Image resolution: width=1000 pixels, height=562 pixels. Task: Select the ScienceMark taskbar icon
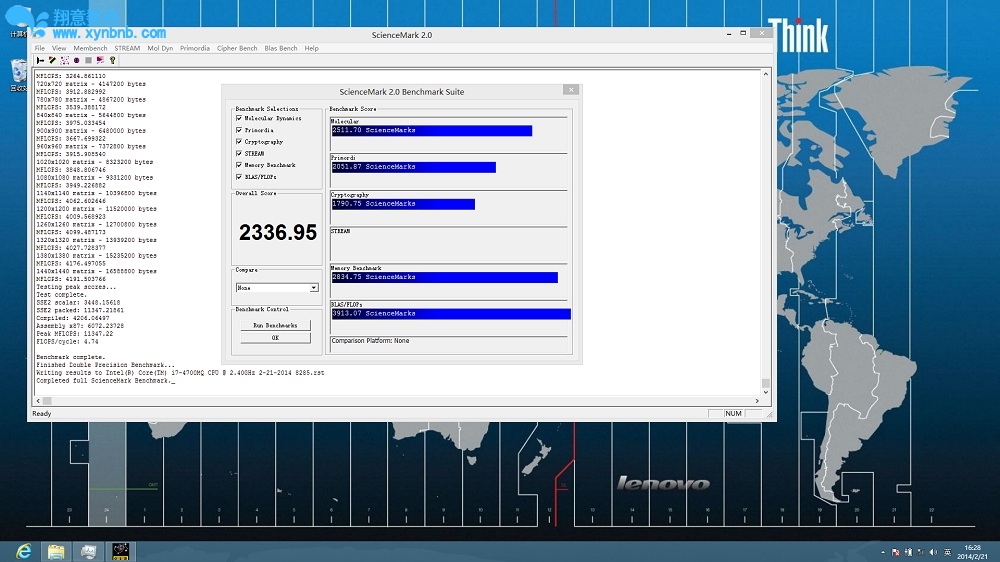(x=121, y=551)
